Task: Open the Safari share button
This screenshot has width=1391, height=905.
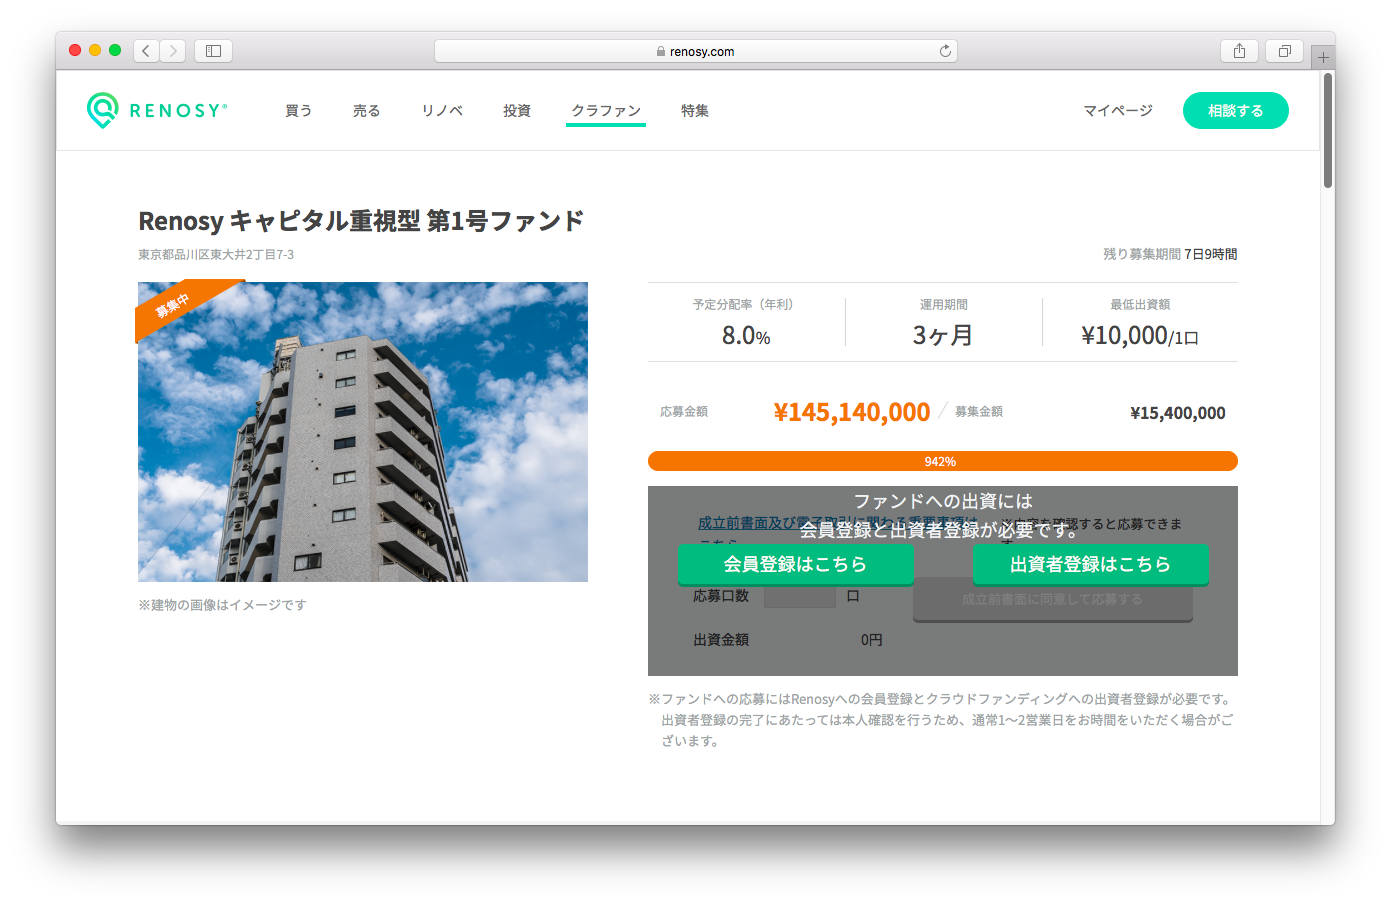Action: 1239,51
